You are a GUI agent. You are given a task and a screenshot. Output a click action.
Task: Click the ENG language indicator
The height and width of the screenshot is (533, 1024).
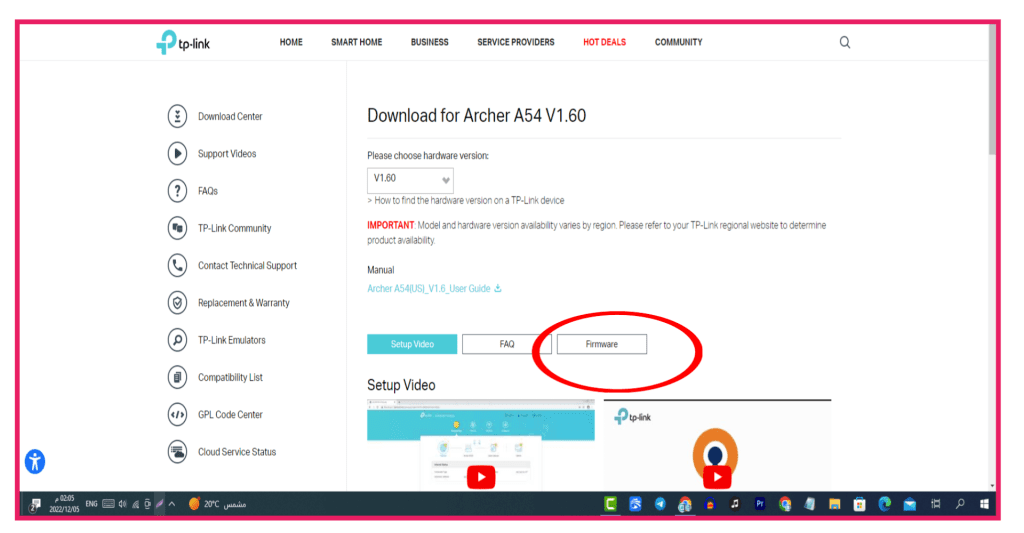[x=91, y=504]
